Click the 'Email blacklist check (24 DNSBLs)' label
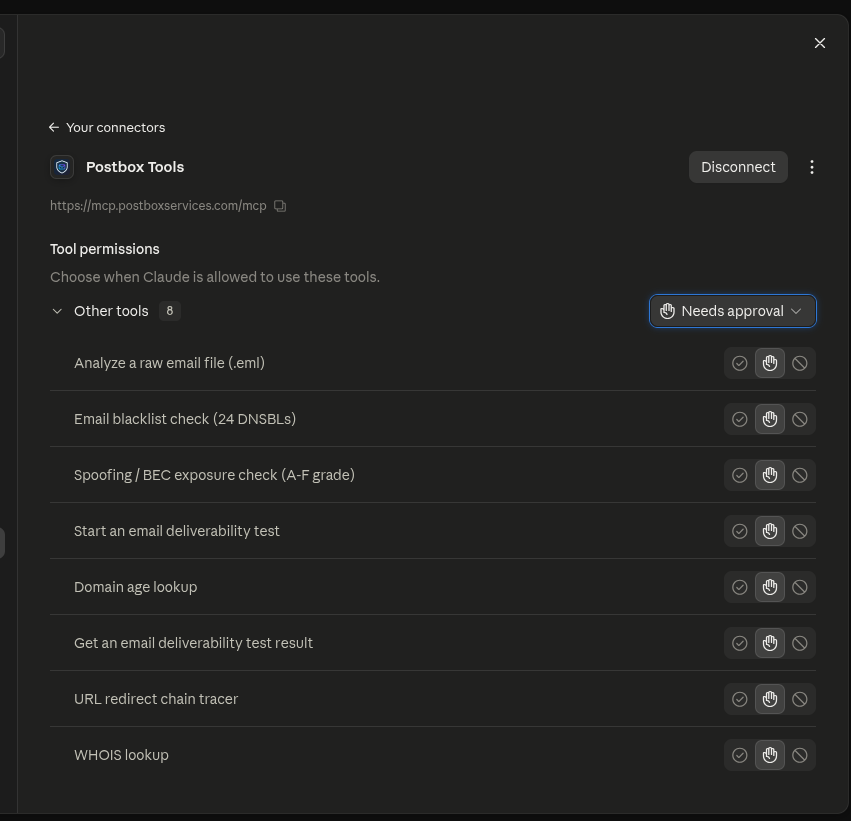851x821 pixels. tap(185, 419)
